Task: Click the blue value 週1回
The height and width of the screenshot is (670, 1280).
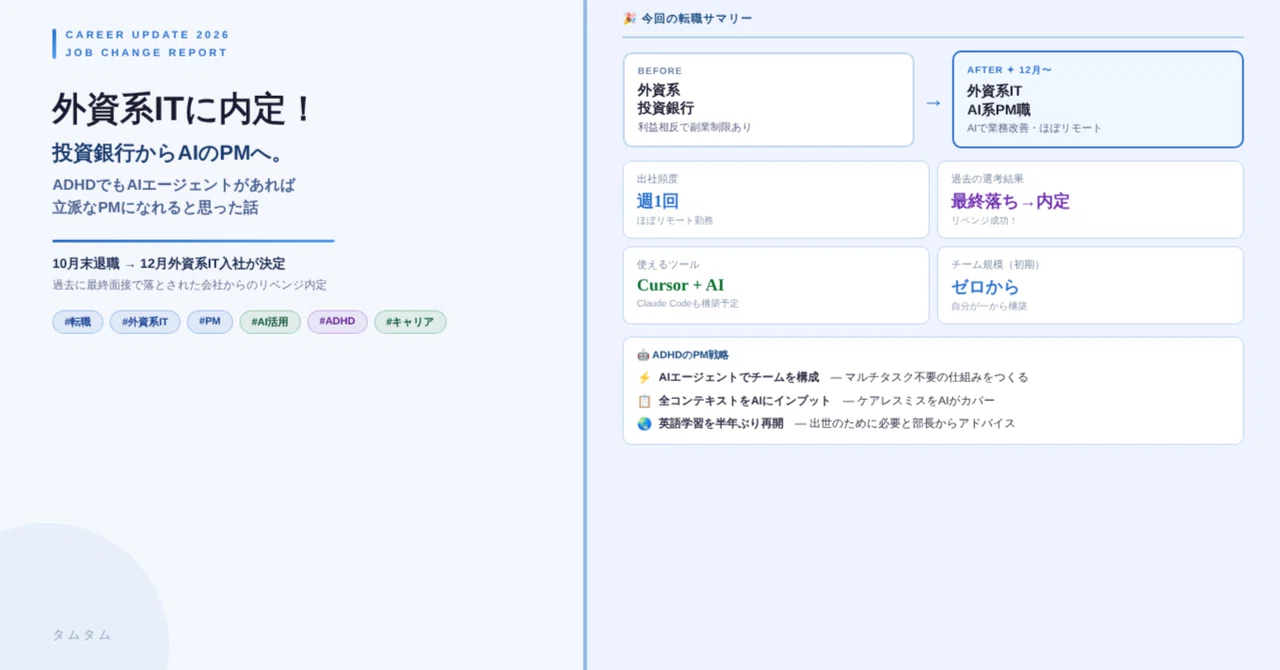Action: (658, 201)
